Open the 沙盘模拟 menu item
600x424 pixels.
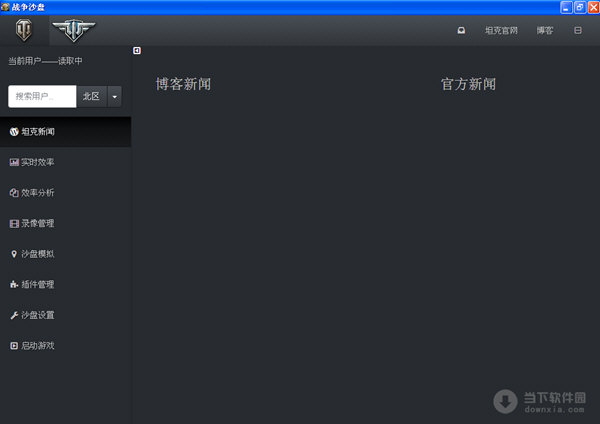pyautogui.click(x=65, y=254)
